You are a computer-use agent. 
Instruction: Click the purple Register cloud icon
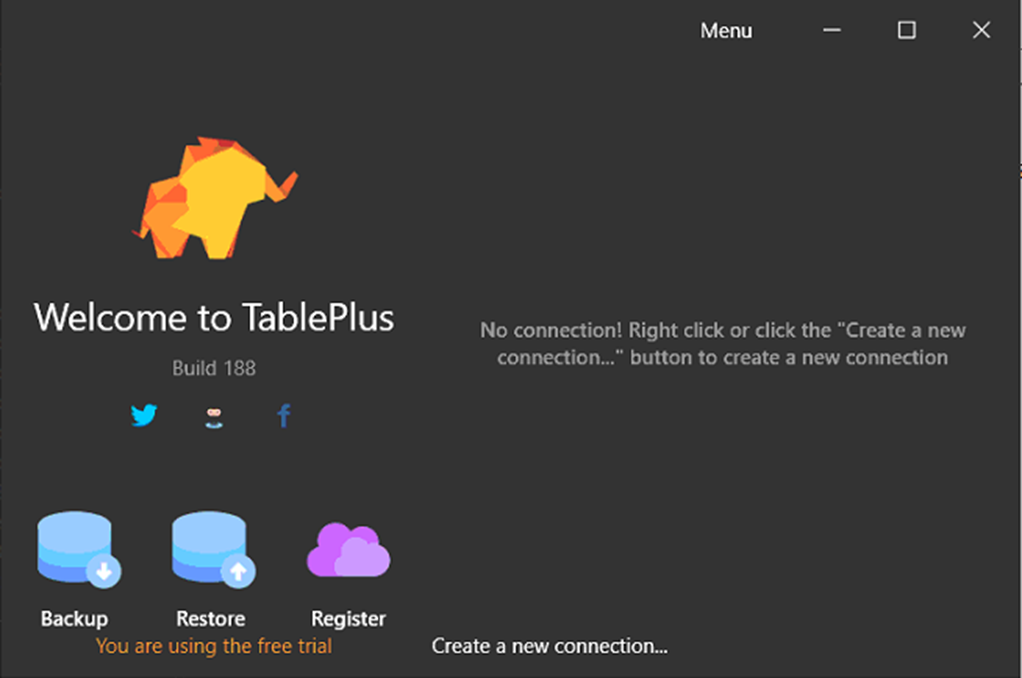click(x=348, y=550)
